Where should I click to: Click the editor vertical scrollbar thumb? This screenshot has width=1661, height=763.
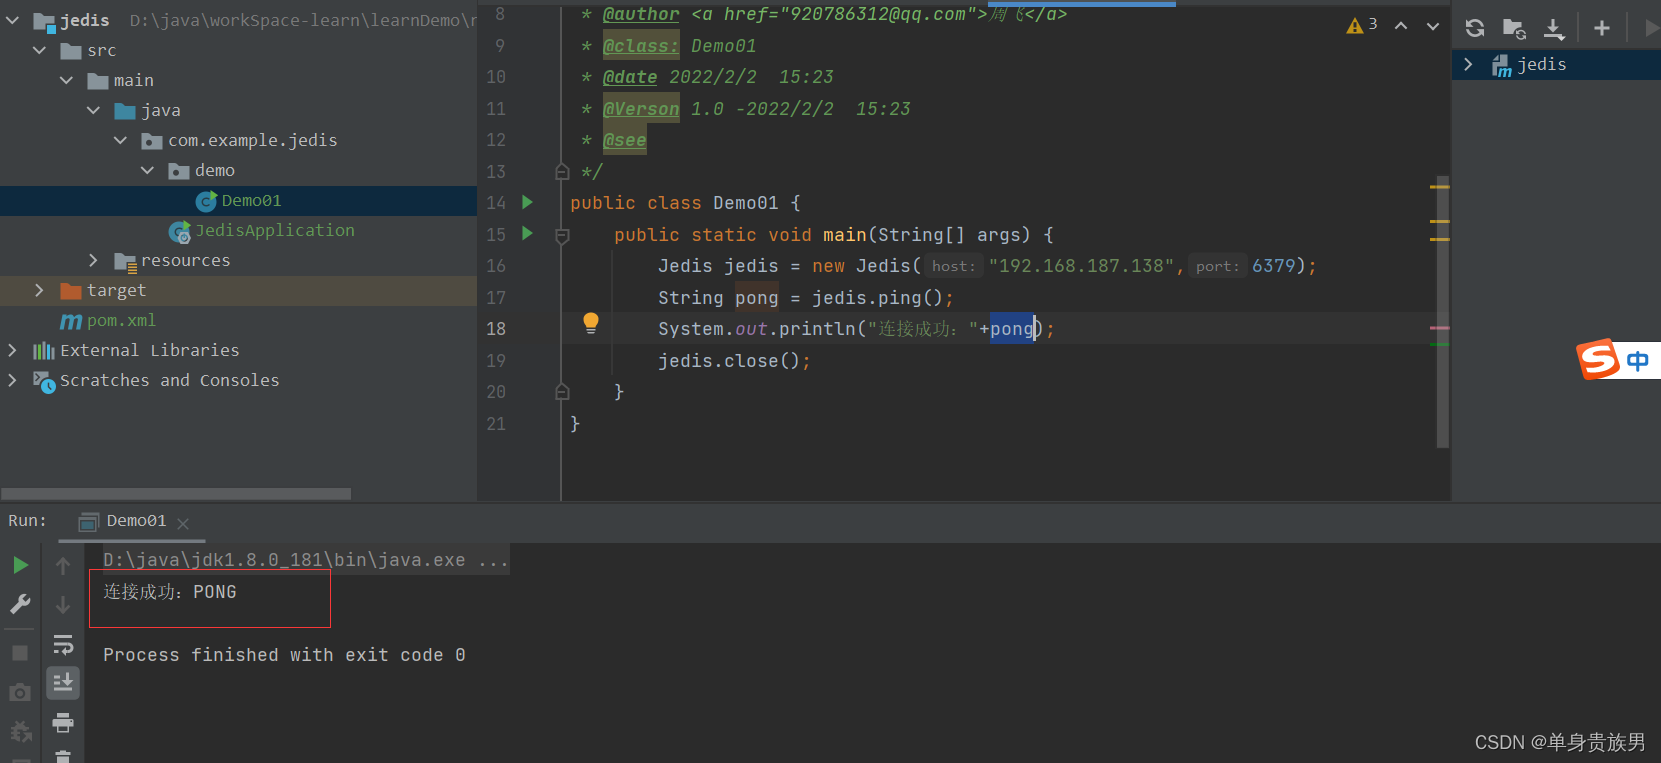(x=1442, y=311)
